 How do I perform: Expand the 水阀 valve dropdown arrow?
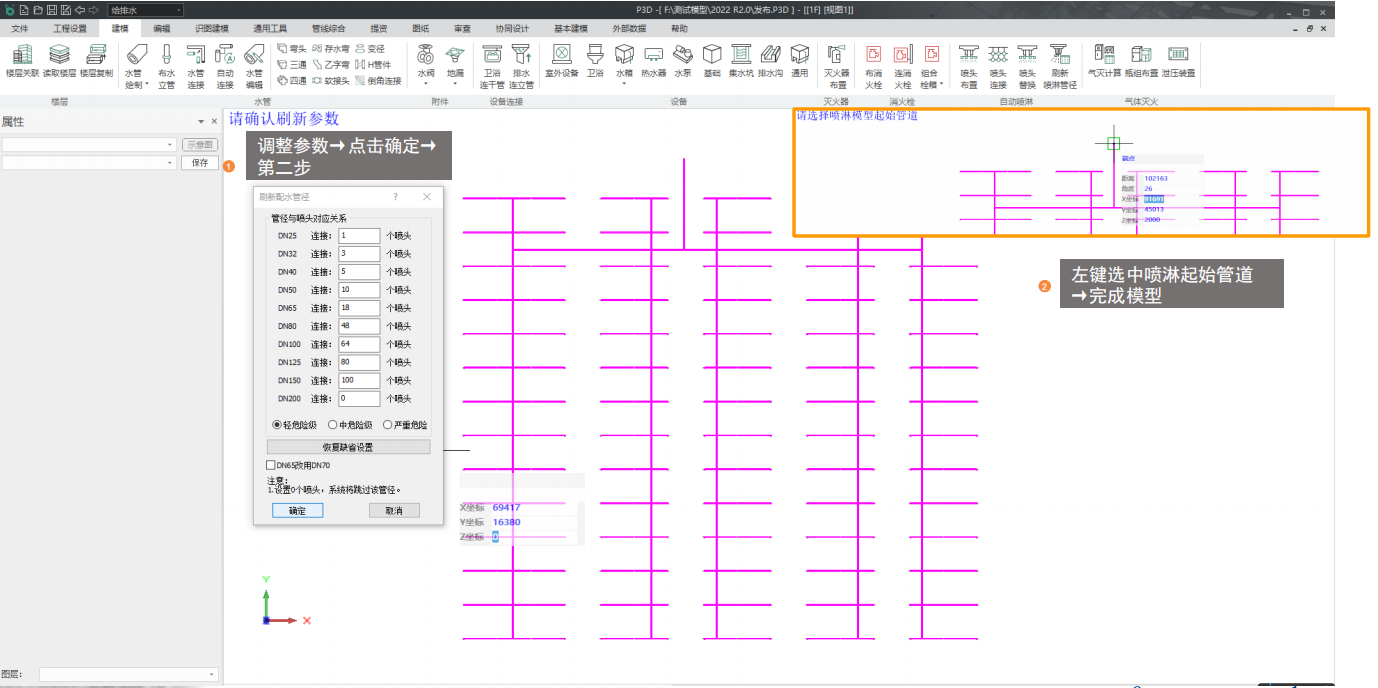tap(426, 85)
